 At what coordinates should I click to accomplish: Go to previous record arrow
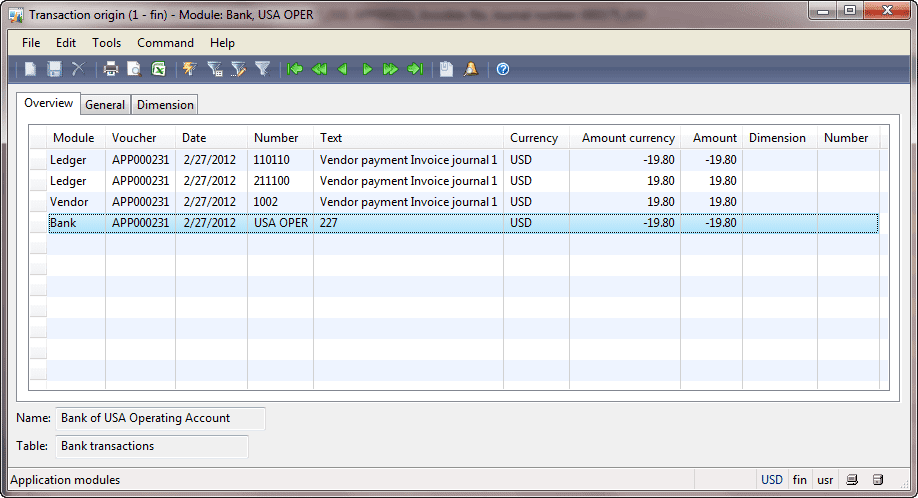[x=342, y=69]
